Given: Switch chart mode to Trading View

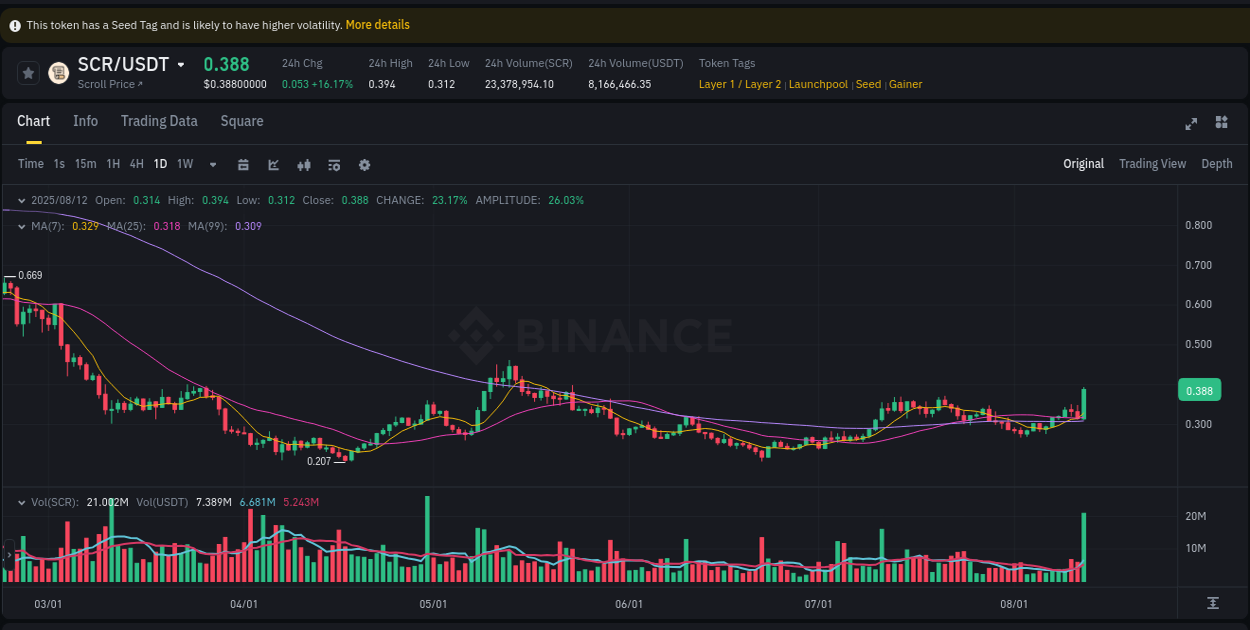Looking at the screenshot, I should click(x=1152, y=163).
